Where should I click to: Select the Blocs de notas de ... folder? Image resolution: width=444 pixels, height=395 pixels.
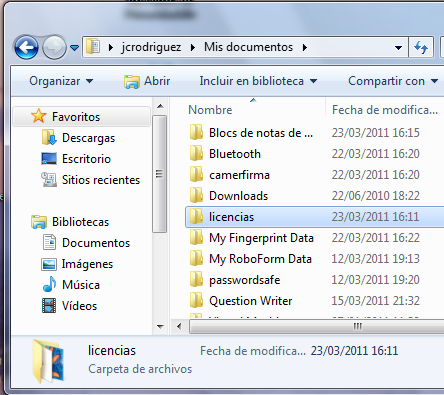pos(261,133)
